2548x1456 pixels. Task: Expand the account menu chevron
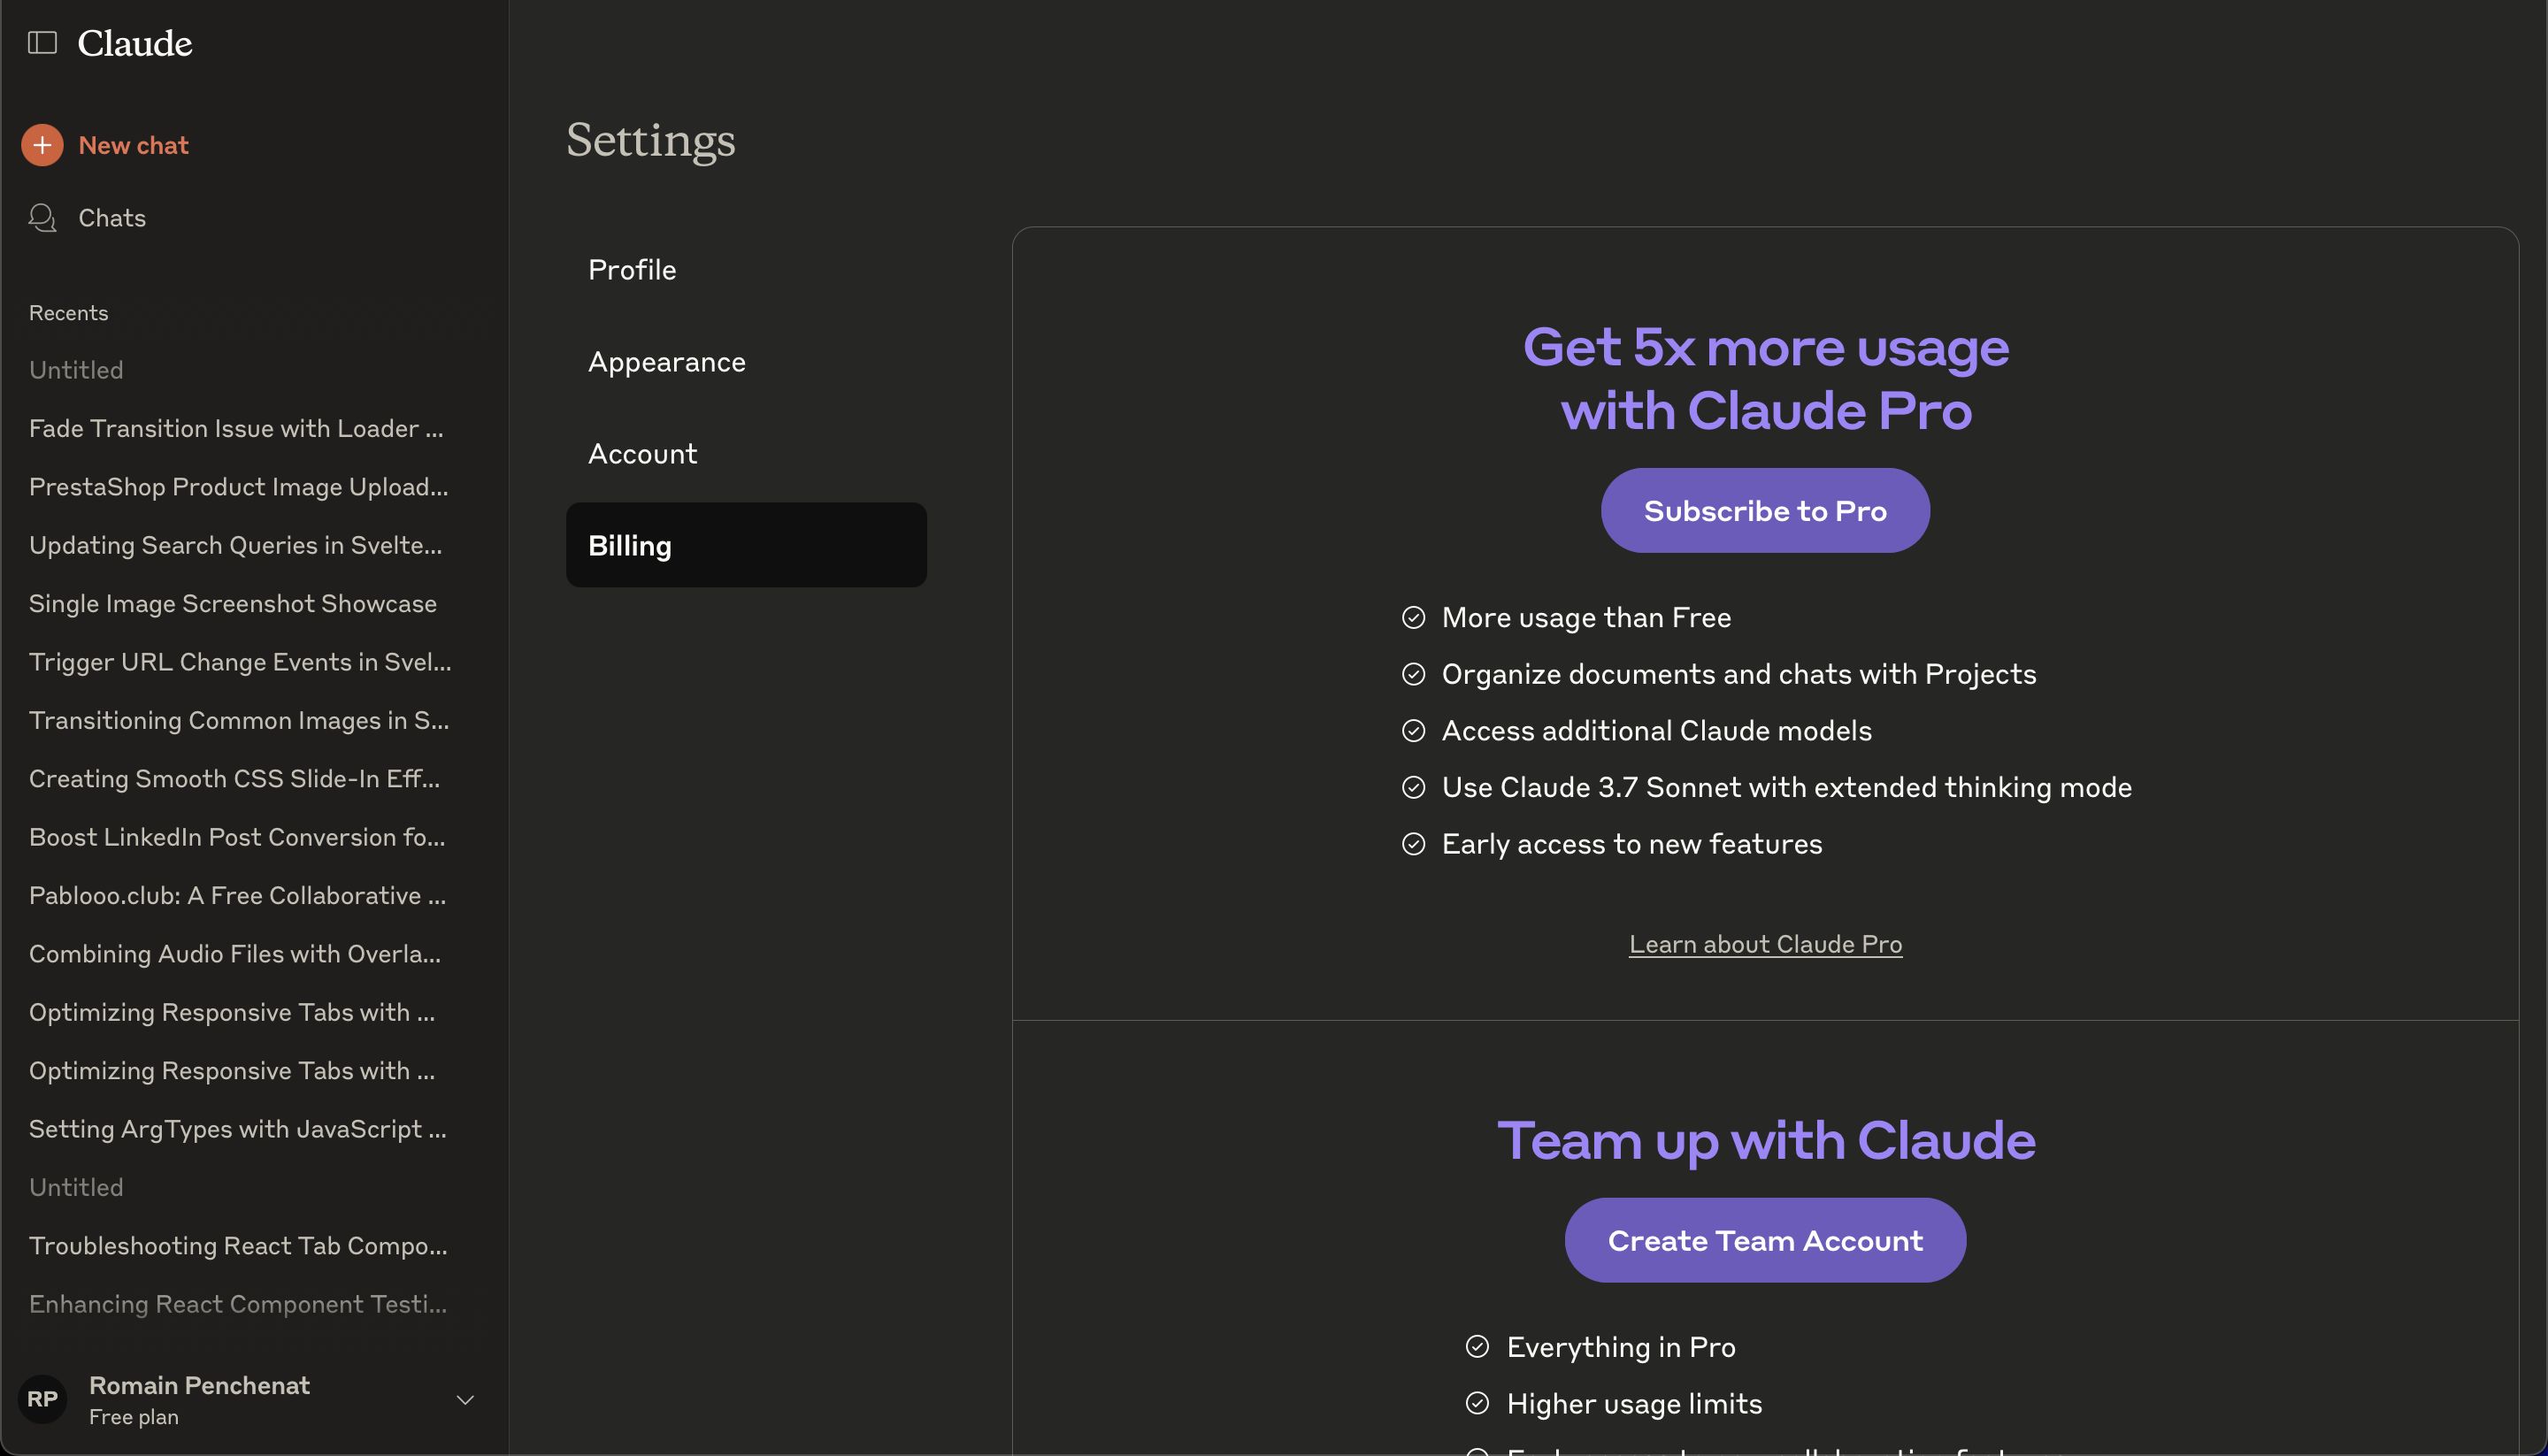[465, 1400]
